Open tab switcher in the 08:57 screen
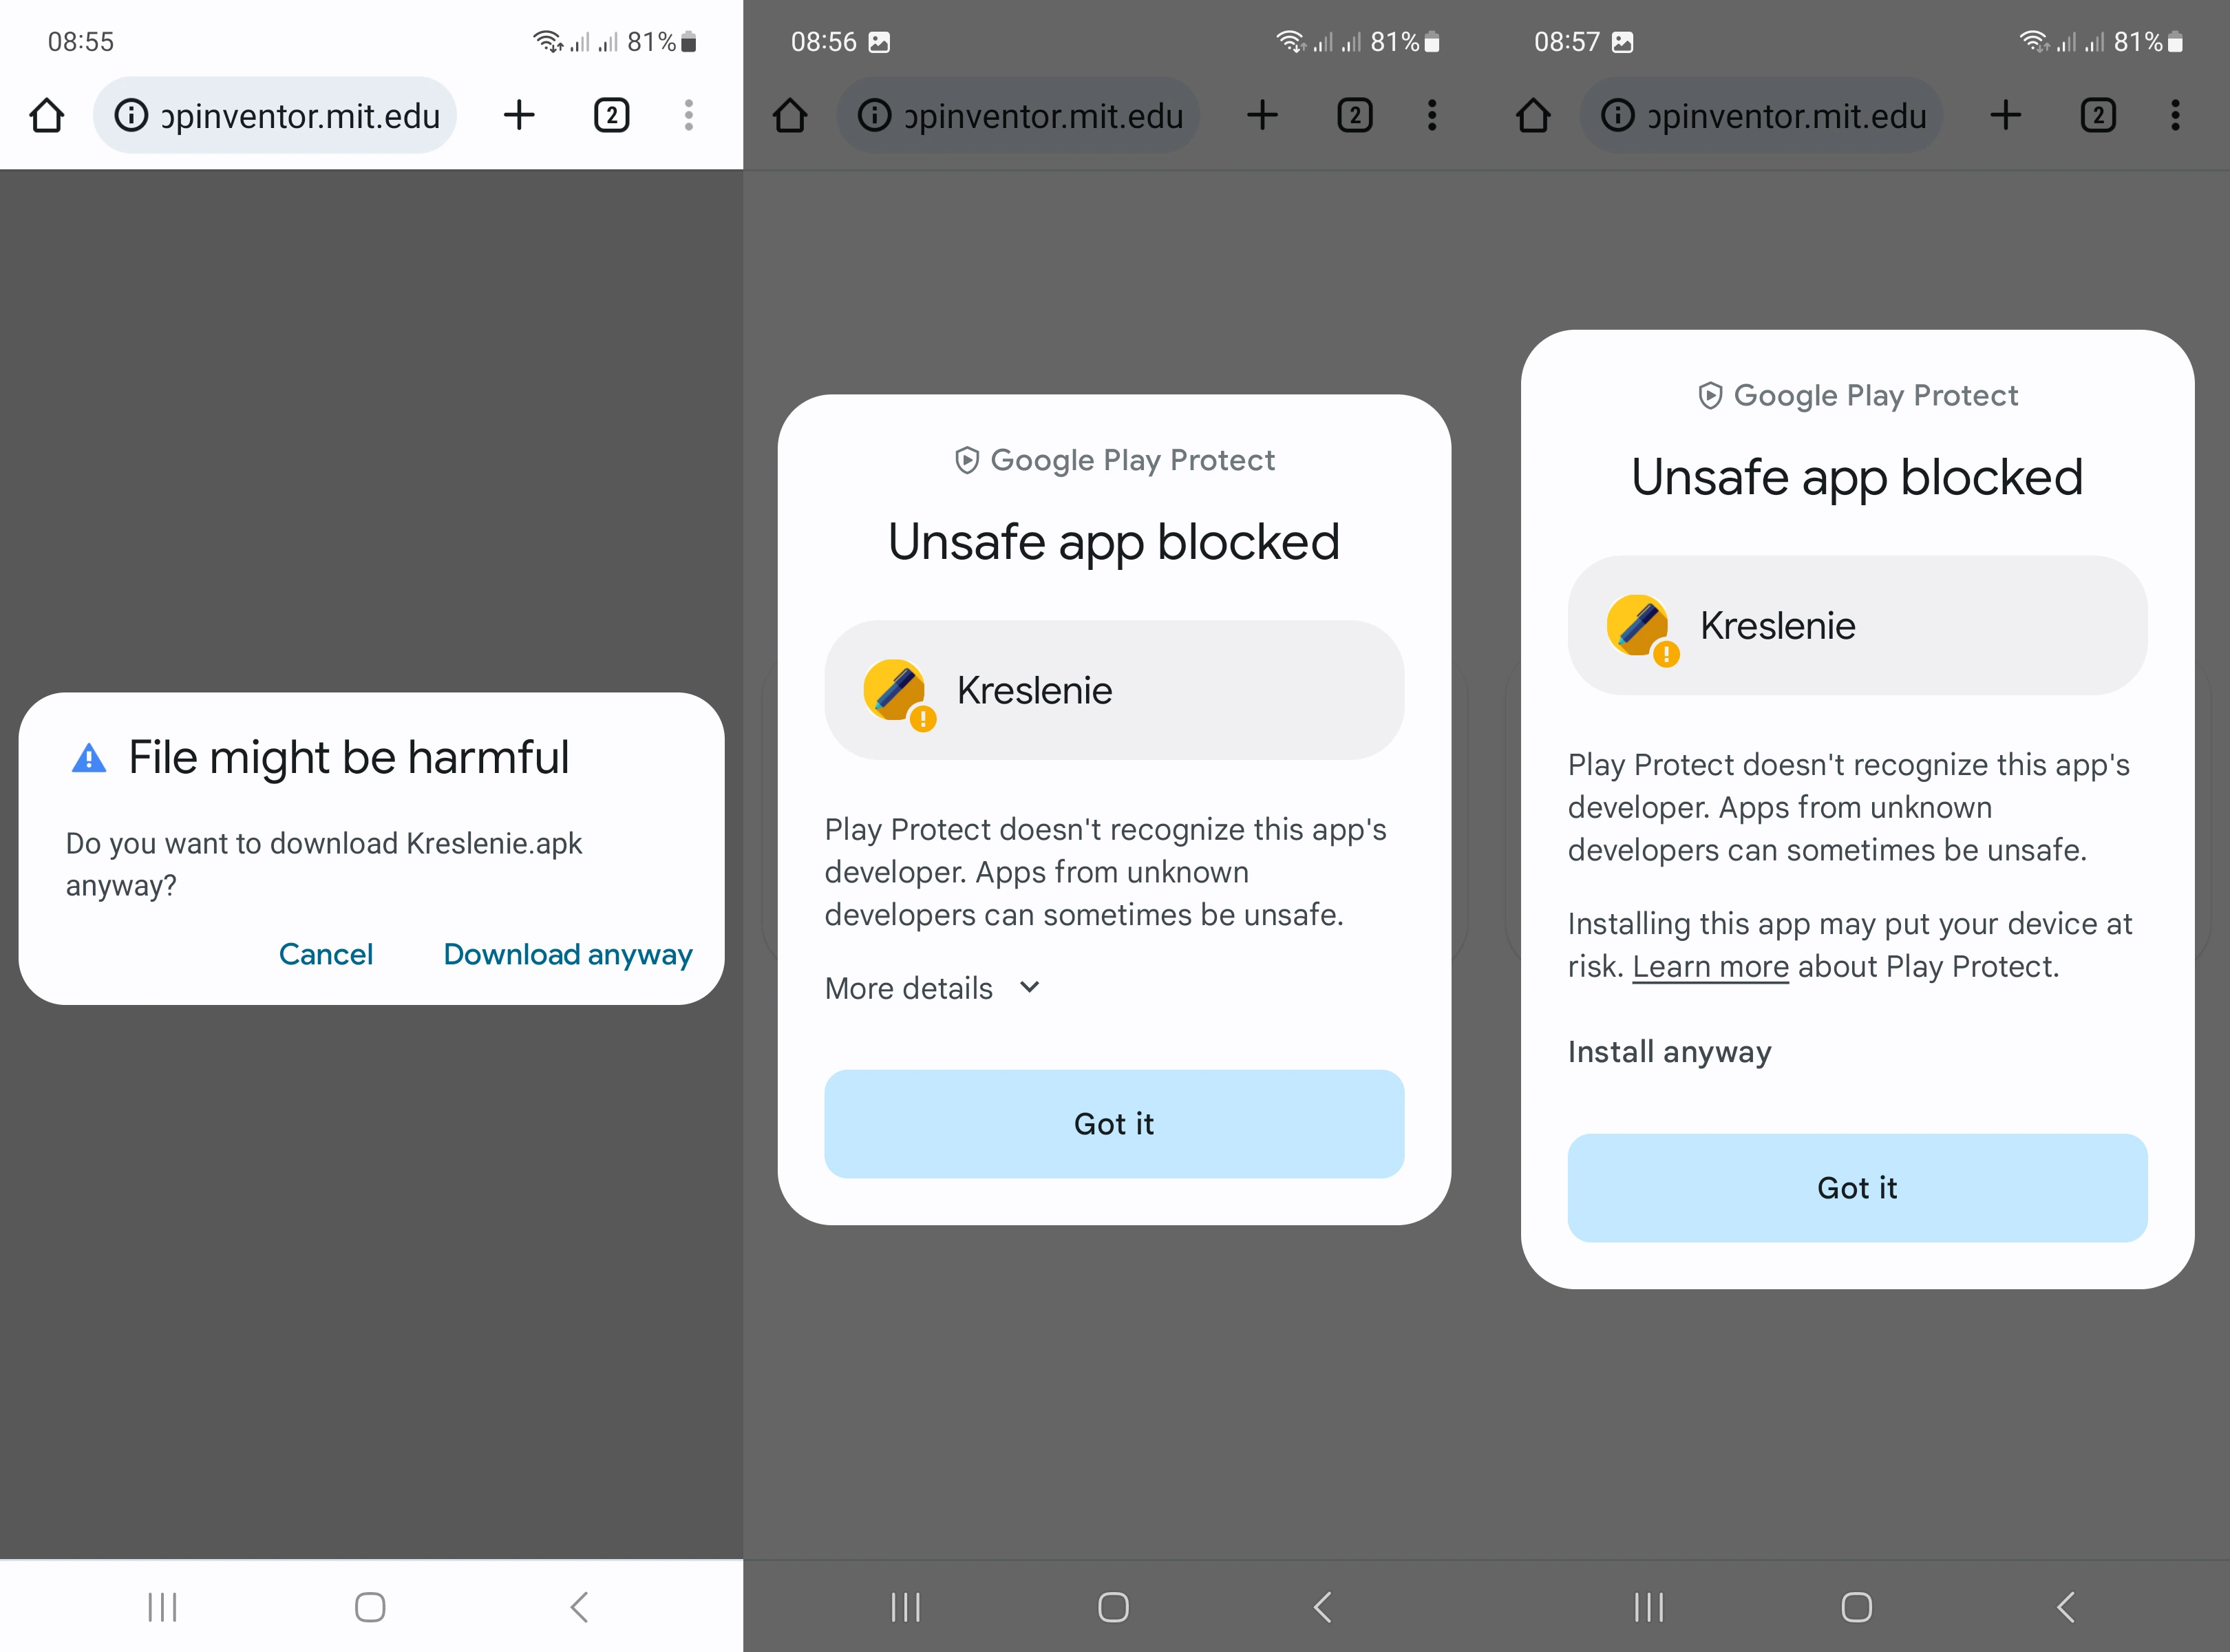The image size is (2230, 1652). tap(2098, 115)
